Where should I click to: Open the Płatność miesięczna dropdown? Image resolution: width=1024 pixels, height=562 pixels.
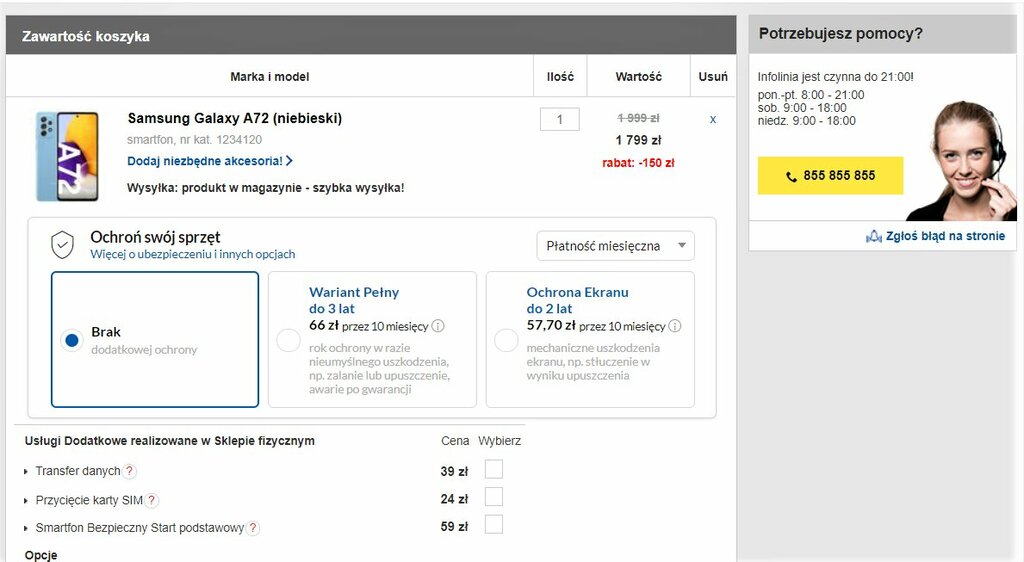pyautogui.click(x=615, y=245)
